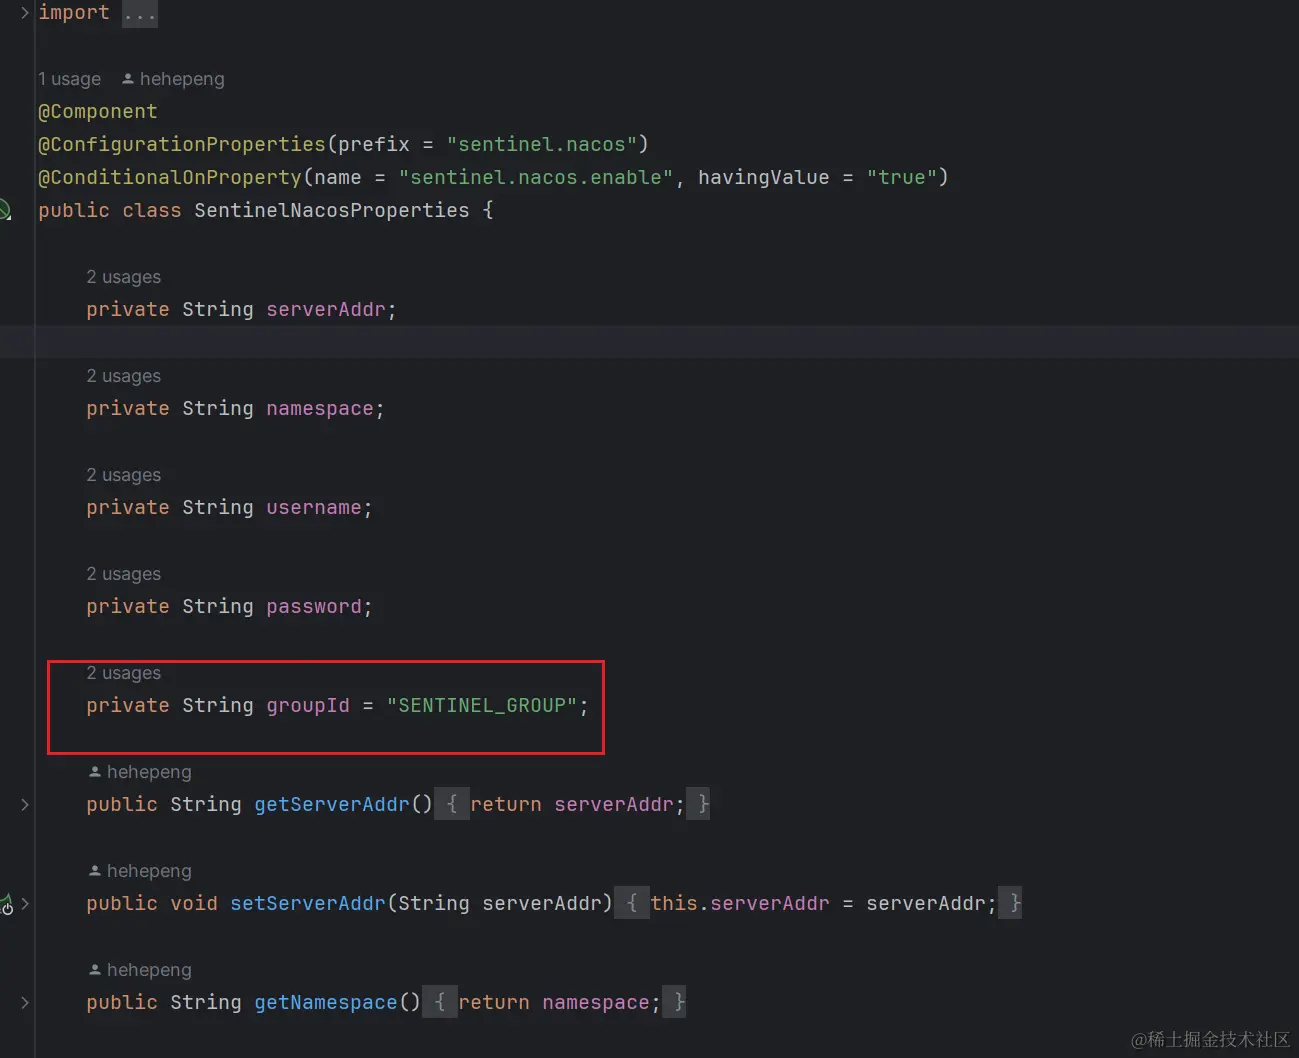Click the opening brace fold of getServerAddr body
The width and height of the screenshot is (1299, 1058).
(452, 804)
